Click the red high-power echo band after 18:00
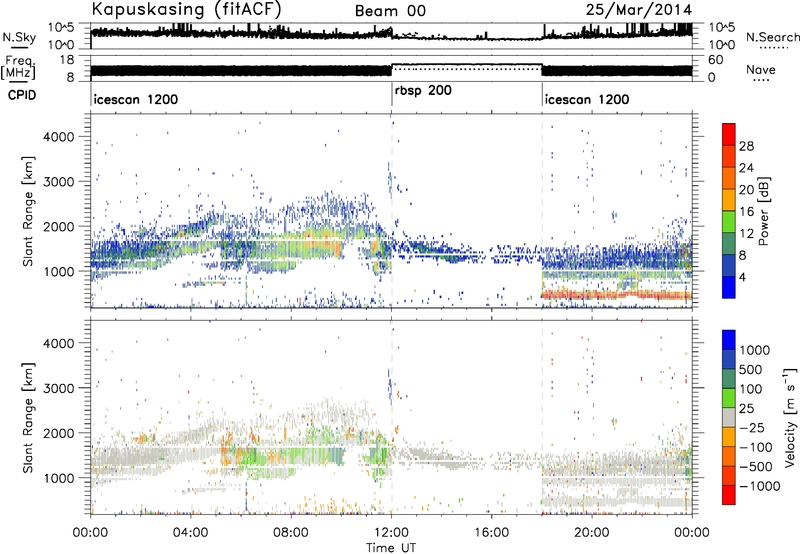The width and height of the screenshot is (800, 554). tap(616, 295)
